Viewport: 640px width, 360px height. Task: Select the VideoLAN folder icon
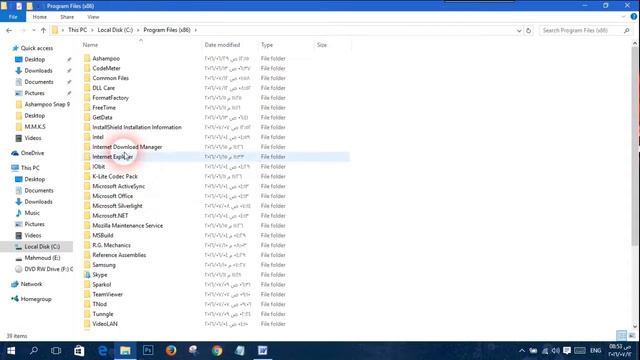pos(87,324)
